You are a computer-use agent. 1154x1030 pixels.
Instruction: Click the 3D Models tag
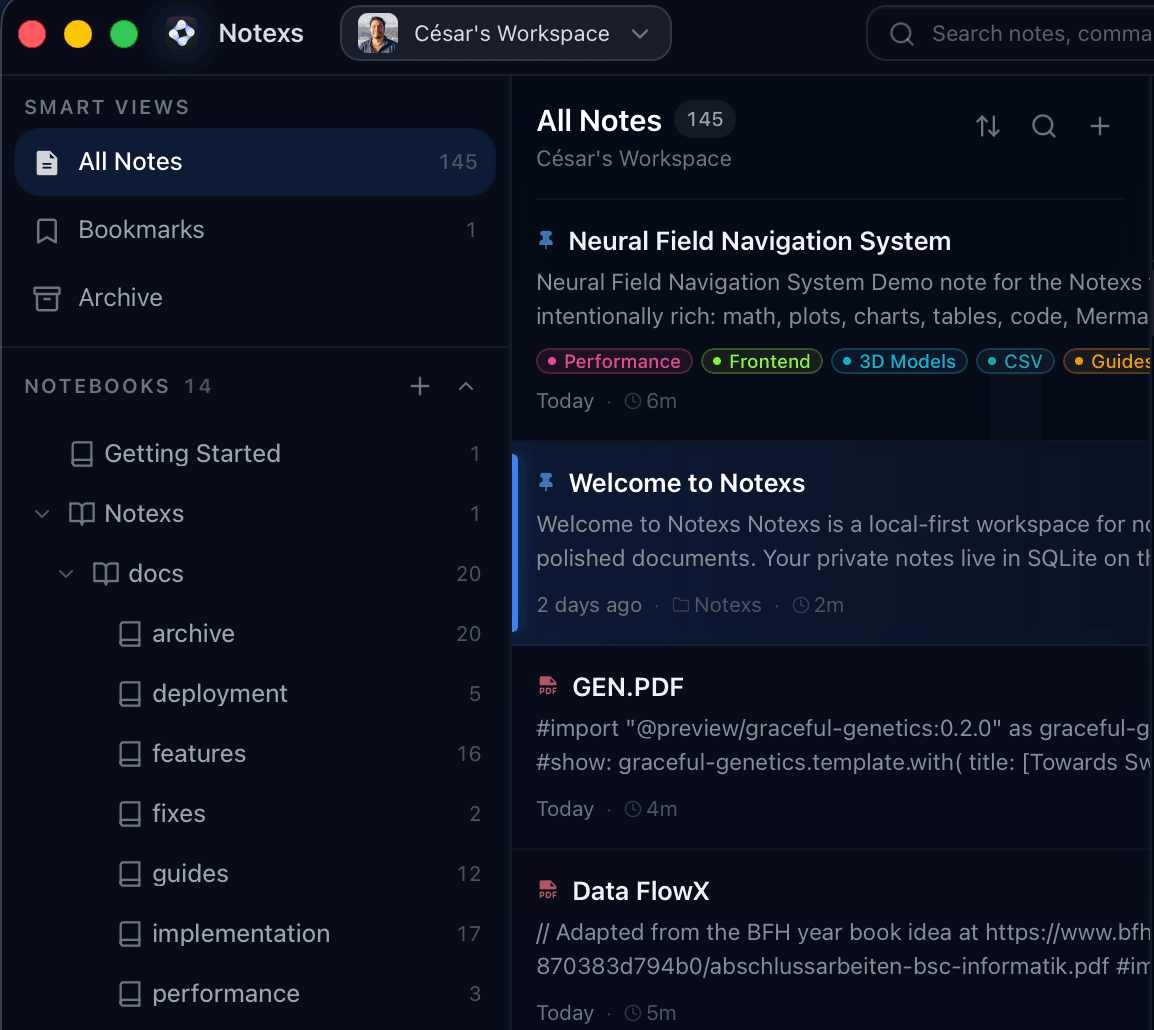coord(899,361)
